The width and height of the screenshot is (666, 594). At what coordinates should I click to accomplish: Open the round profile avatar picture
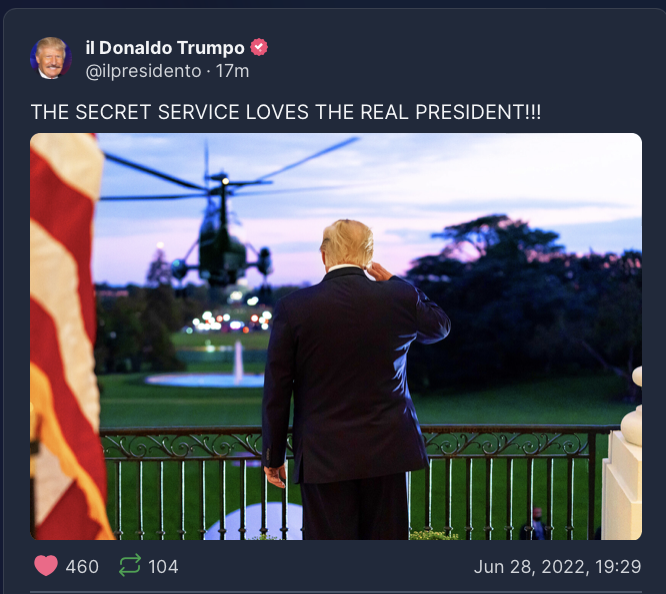(x=51, y=58)
